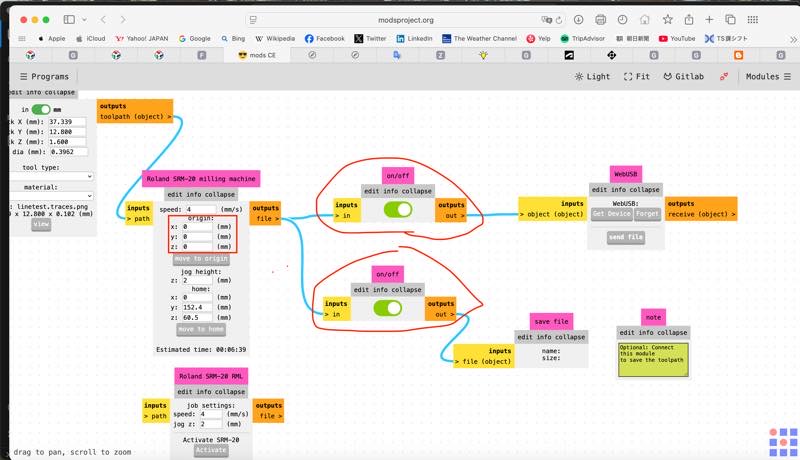800x460 pixels.
Task: Click the receive (object) output port of WebUSB
Action: [702, 214]
